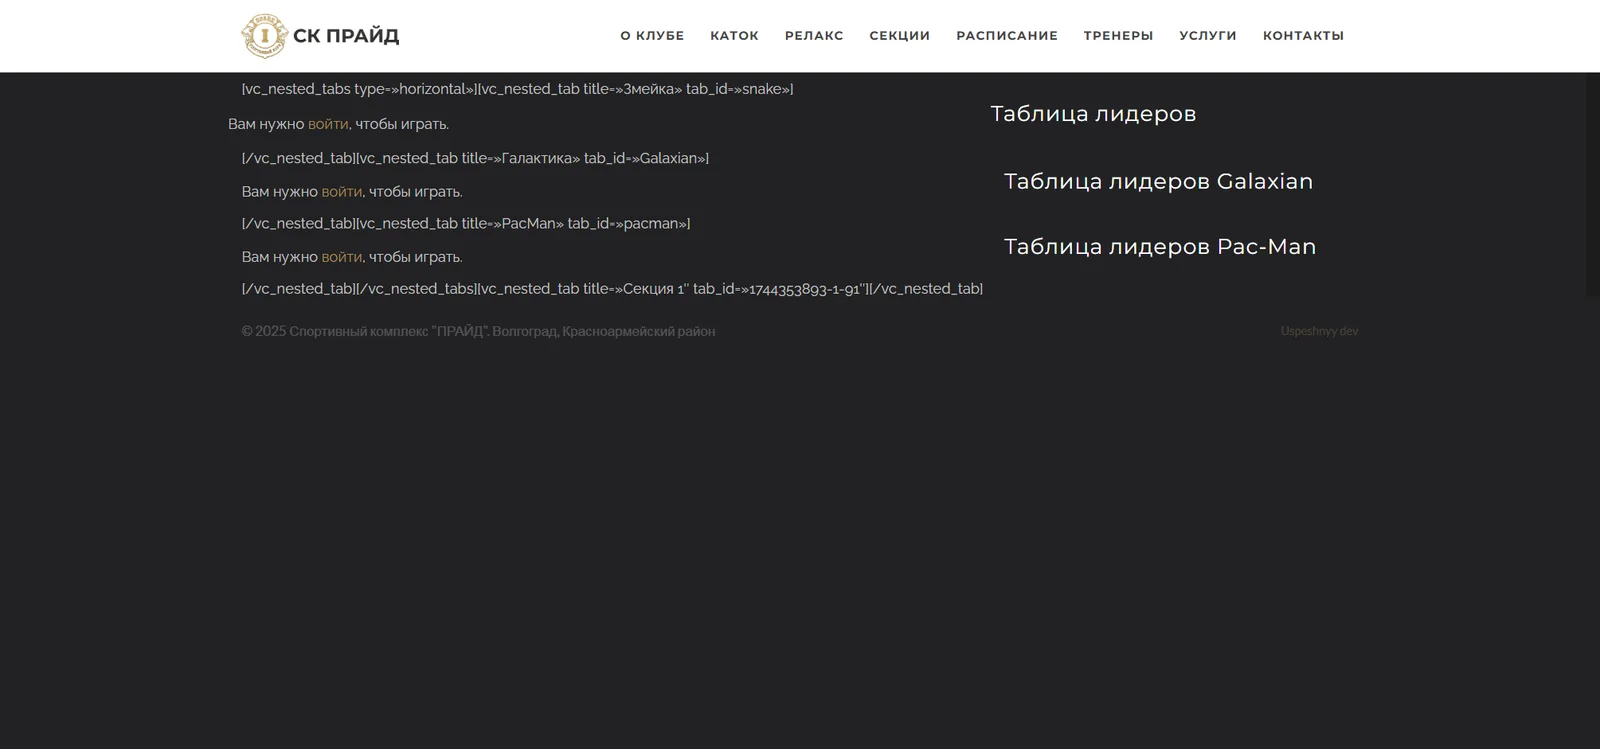Click the shortcode line mentioning Секция 1

[x=612, y=289]
